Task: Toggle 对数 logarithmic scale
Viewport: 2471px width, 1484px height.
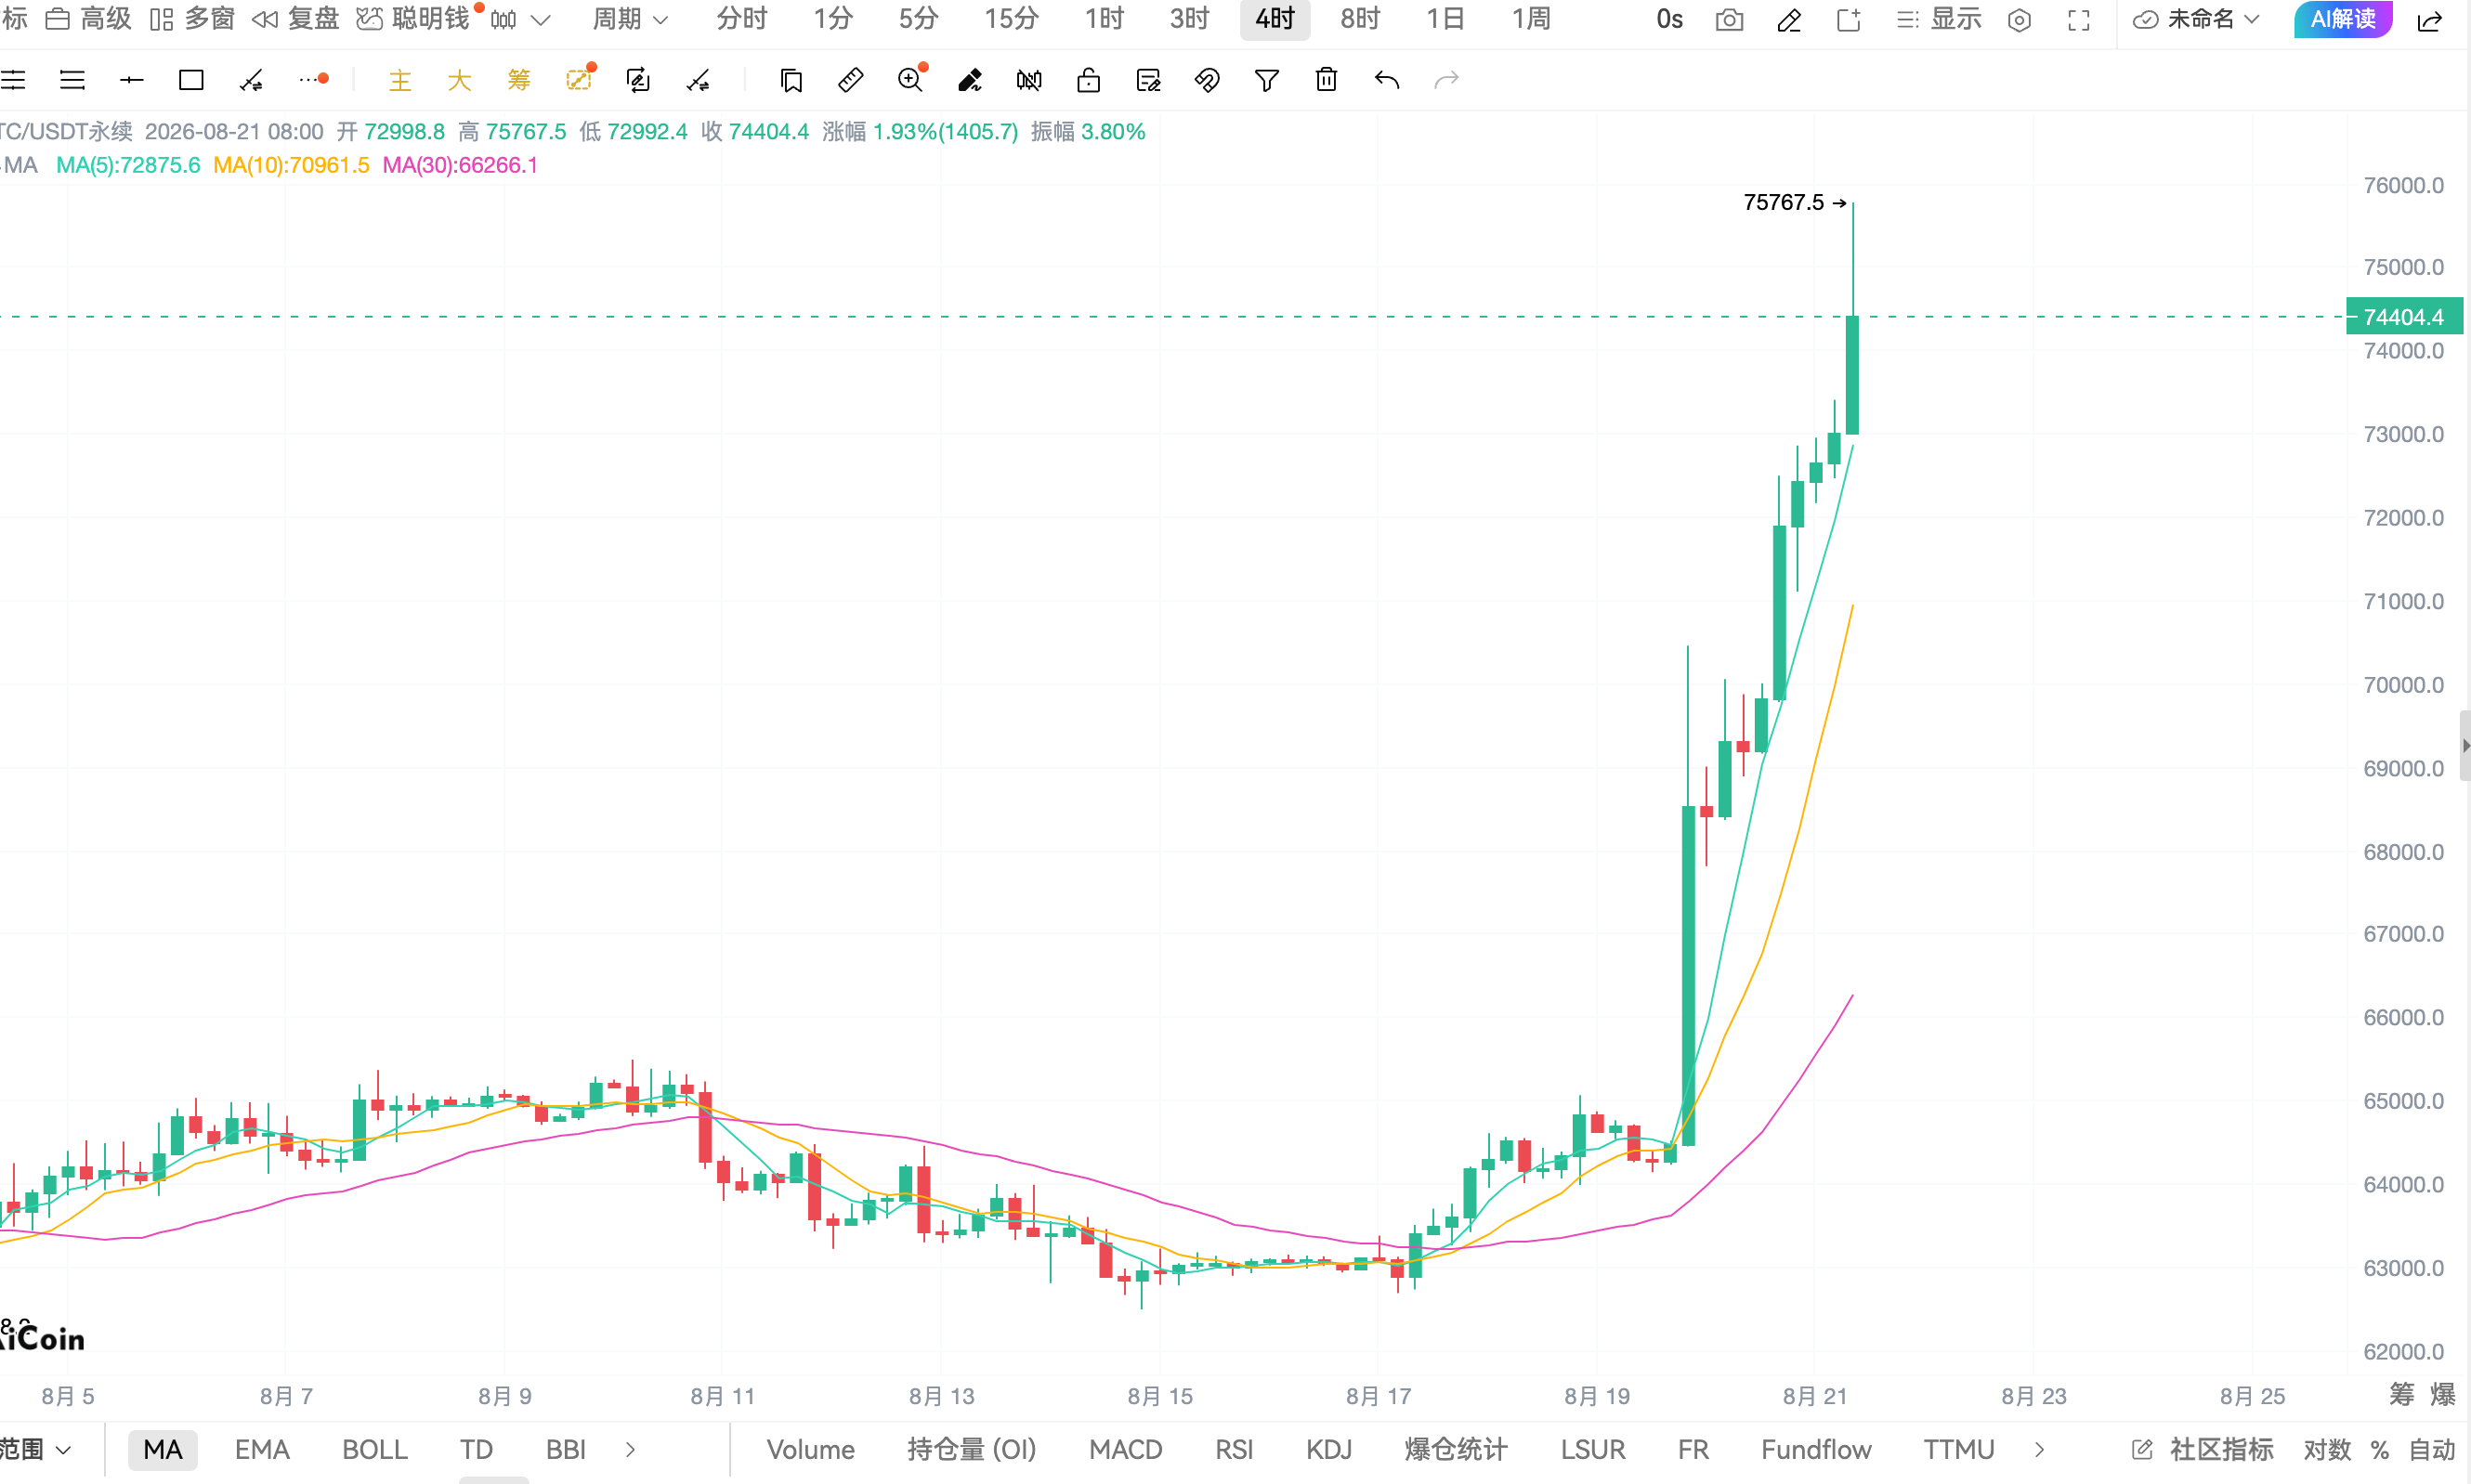Action: [2327, 1449]
